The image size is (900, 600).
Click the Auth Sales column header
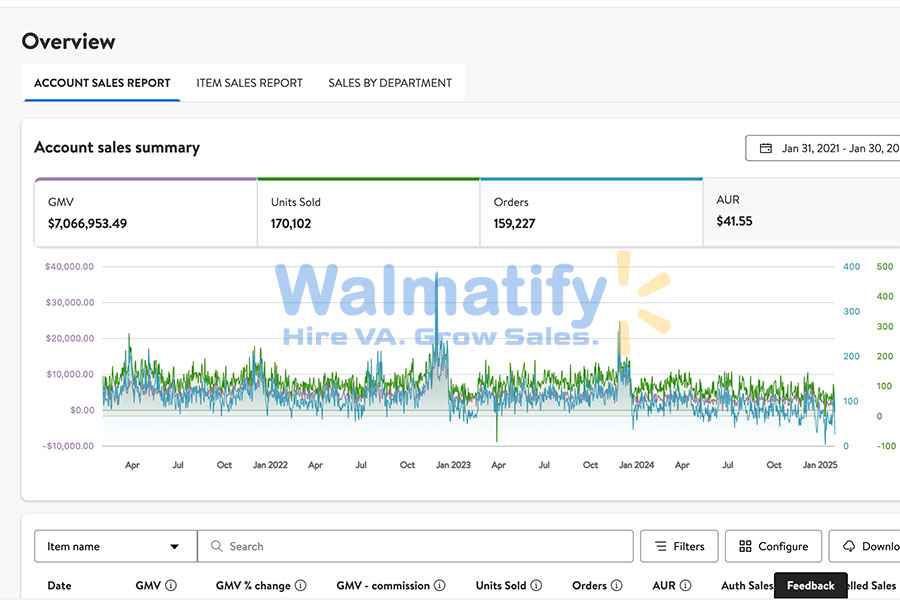[x=747, y=585]
